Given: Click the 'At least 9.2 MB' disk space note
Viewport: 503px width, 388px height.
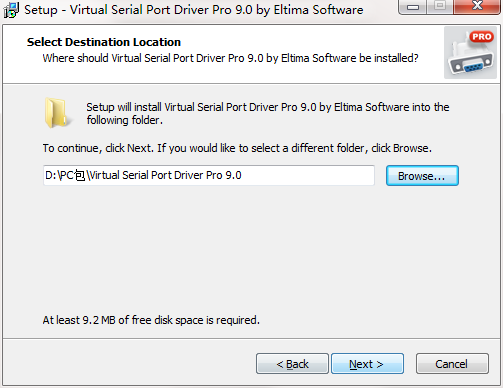Looking at the screenshot, I should [x=151, y=320].
